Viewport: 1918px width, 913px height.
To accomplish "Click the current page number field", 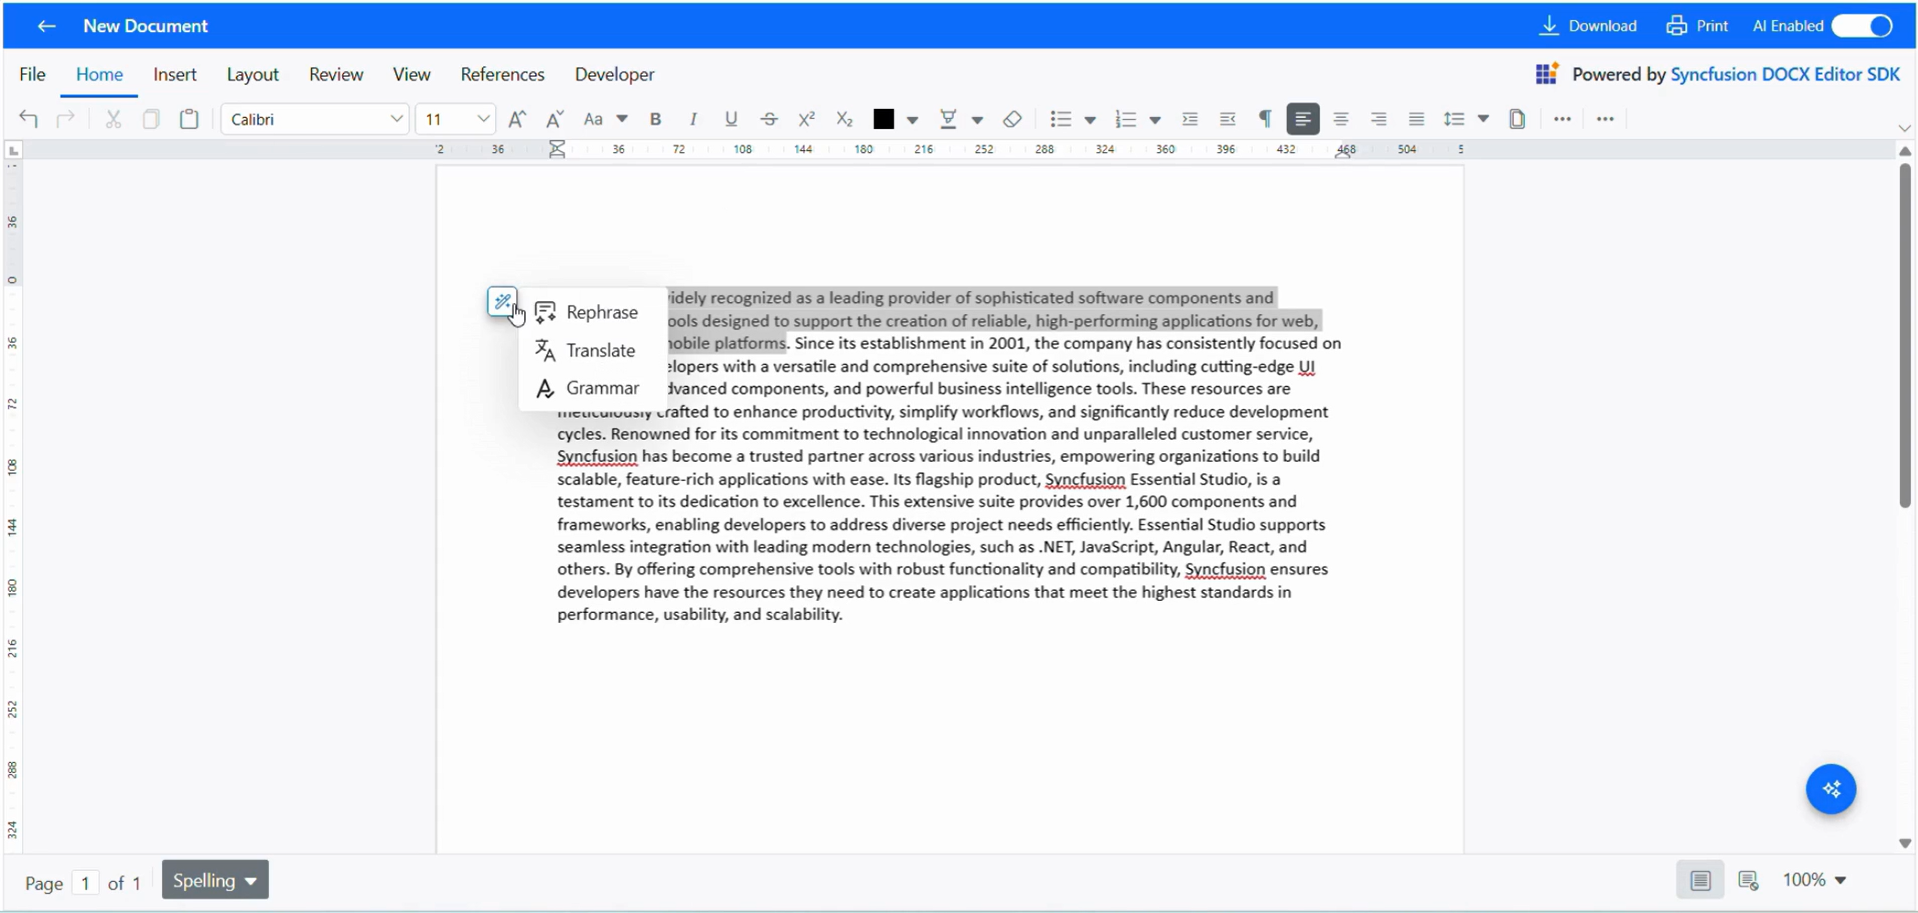I will point(86,883).
